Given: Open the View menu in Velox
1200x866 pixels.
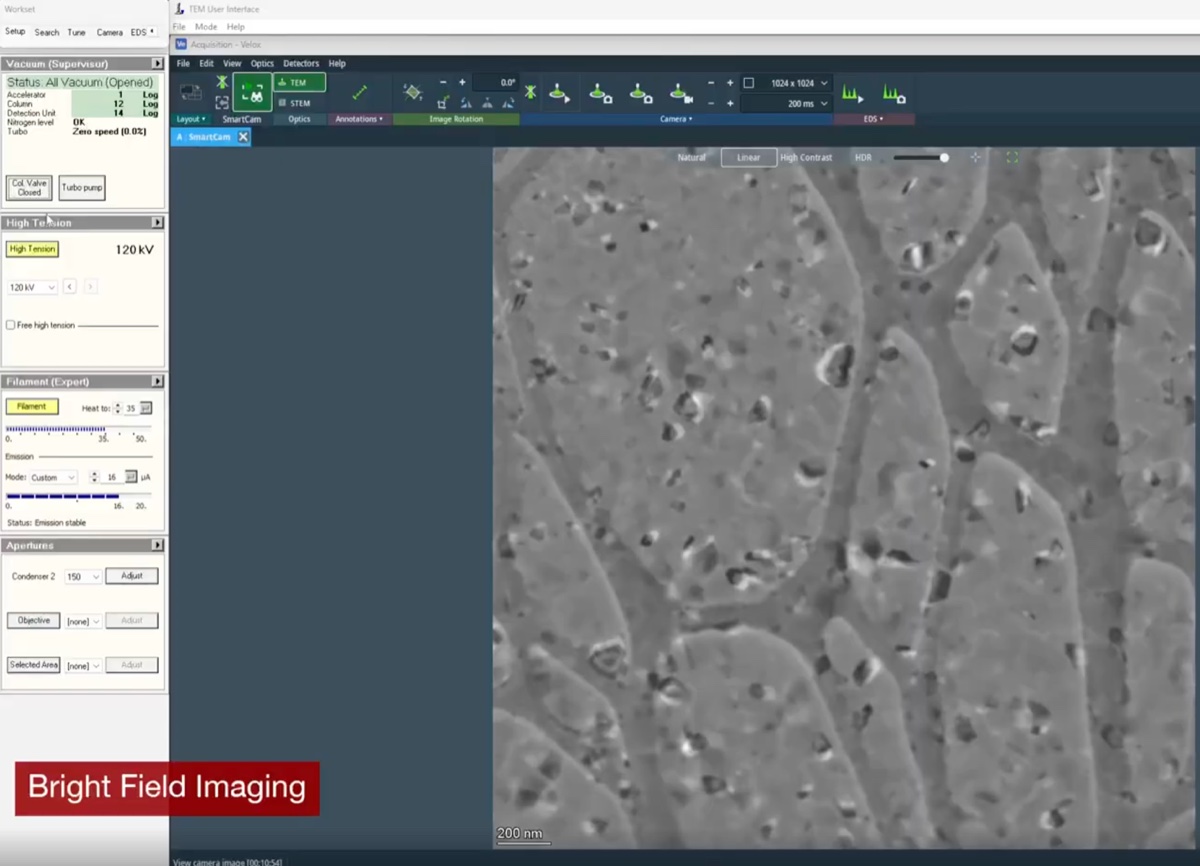Looking at the screenshot, I should click(x=232, y=63).
